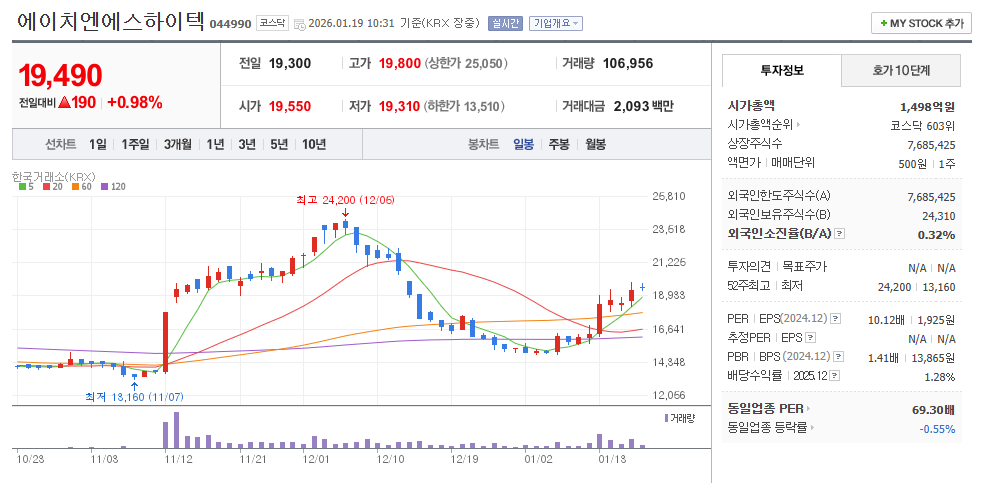Image resolution: width=988 pixels, height=483 pixels.
Task: Open the 시가총액순위 link
Action: 764,125
